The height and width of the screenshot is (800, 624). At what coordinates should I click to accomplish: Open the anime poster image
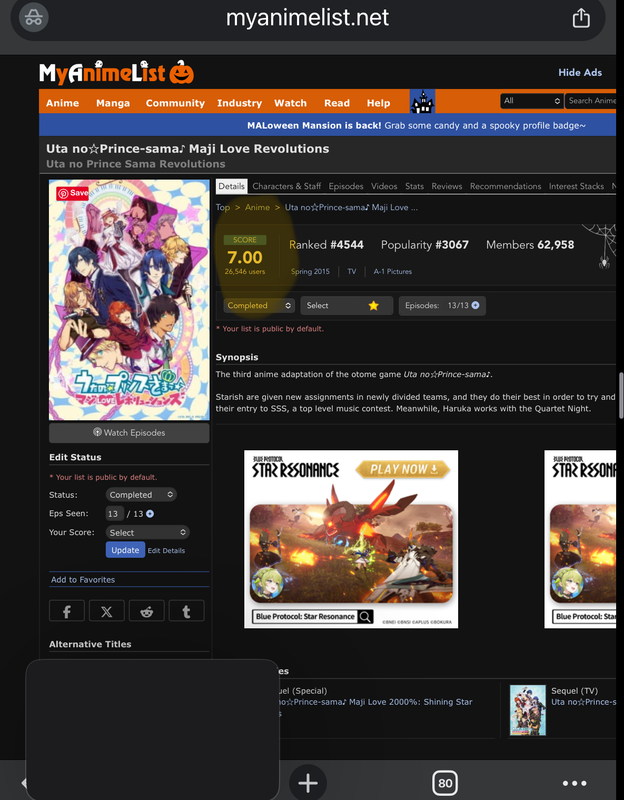click(129, 299)
